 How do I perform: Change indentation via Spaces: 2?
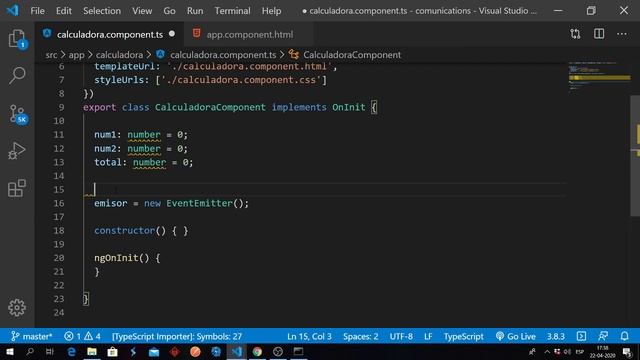tap(360, 336)
